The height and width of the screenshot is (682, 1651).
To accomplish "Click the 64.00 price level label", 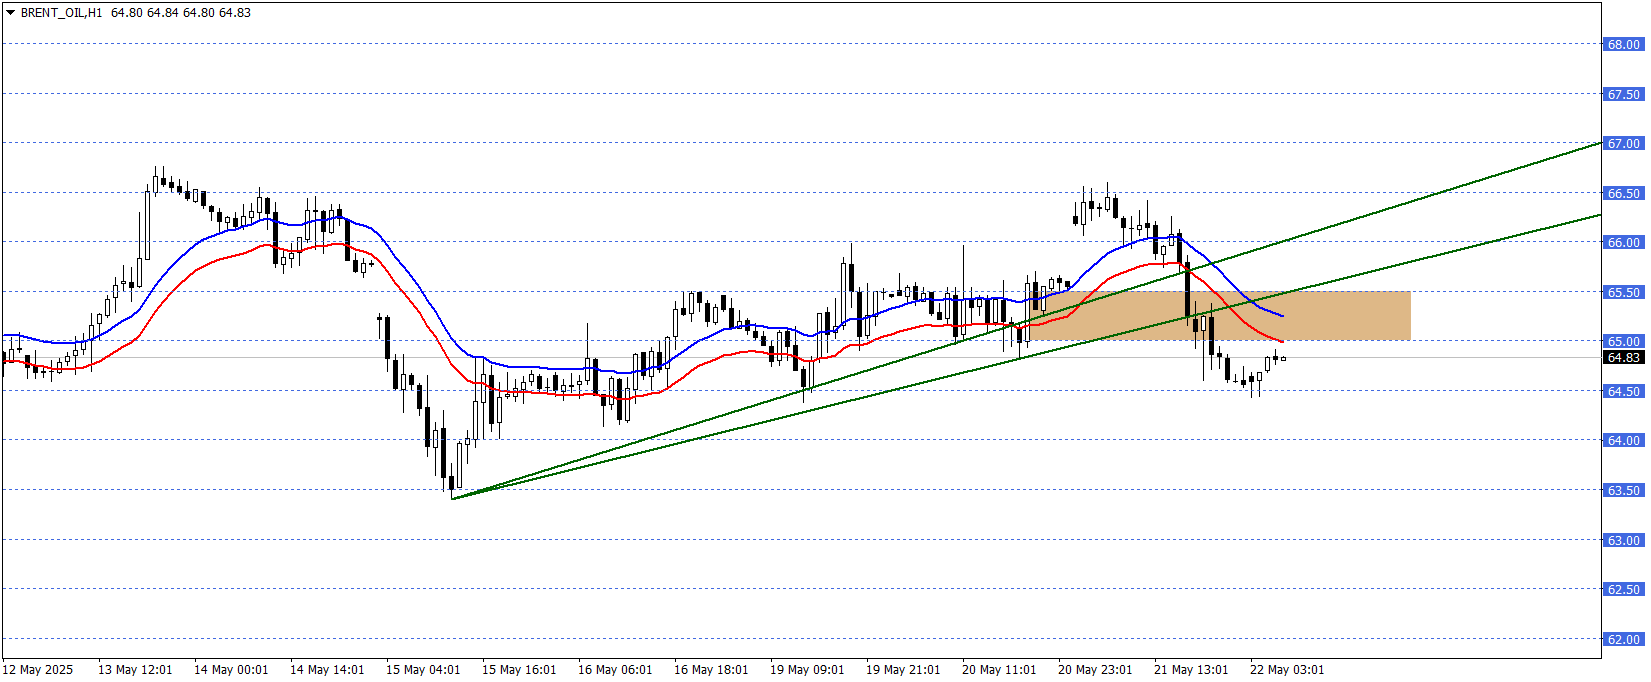I will [1623, 440].
